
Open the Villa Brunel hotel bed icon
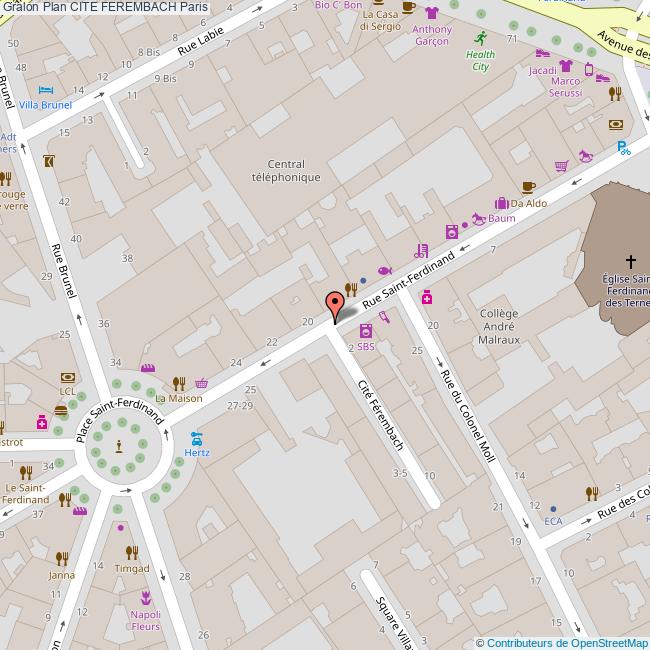point(44,89)
